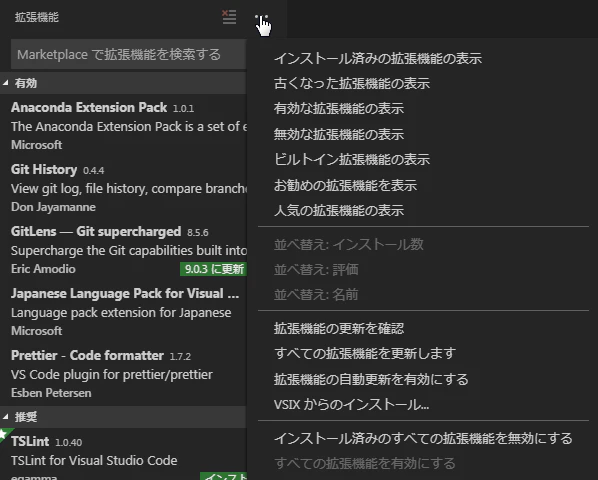Select 拡張機能の自動更新を有効にする
Image resolution: width=598 pixels, height=480 pixels.
(423, 379)
